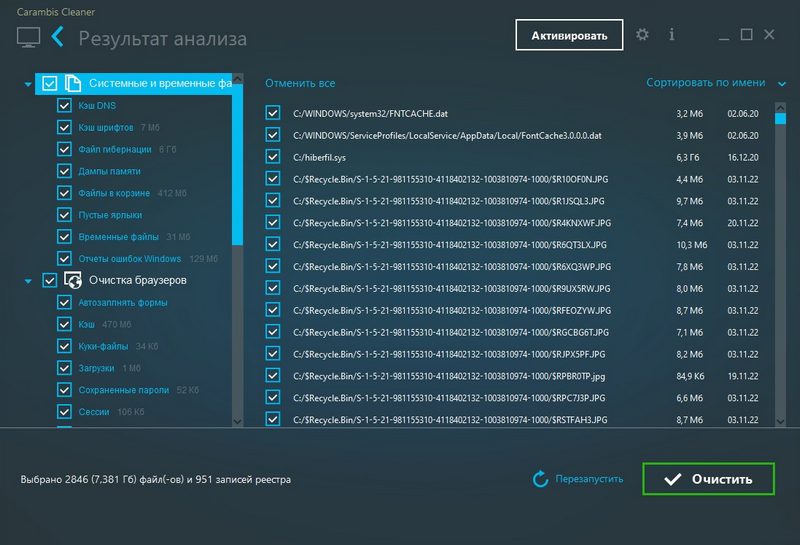This screenshot has height=545, width=800.
Task: Uncheck Пустые ярлыки checkbox
Action: pyautogui.click(x=64, y=215)
